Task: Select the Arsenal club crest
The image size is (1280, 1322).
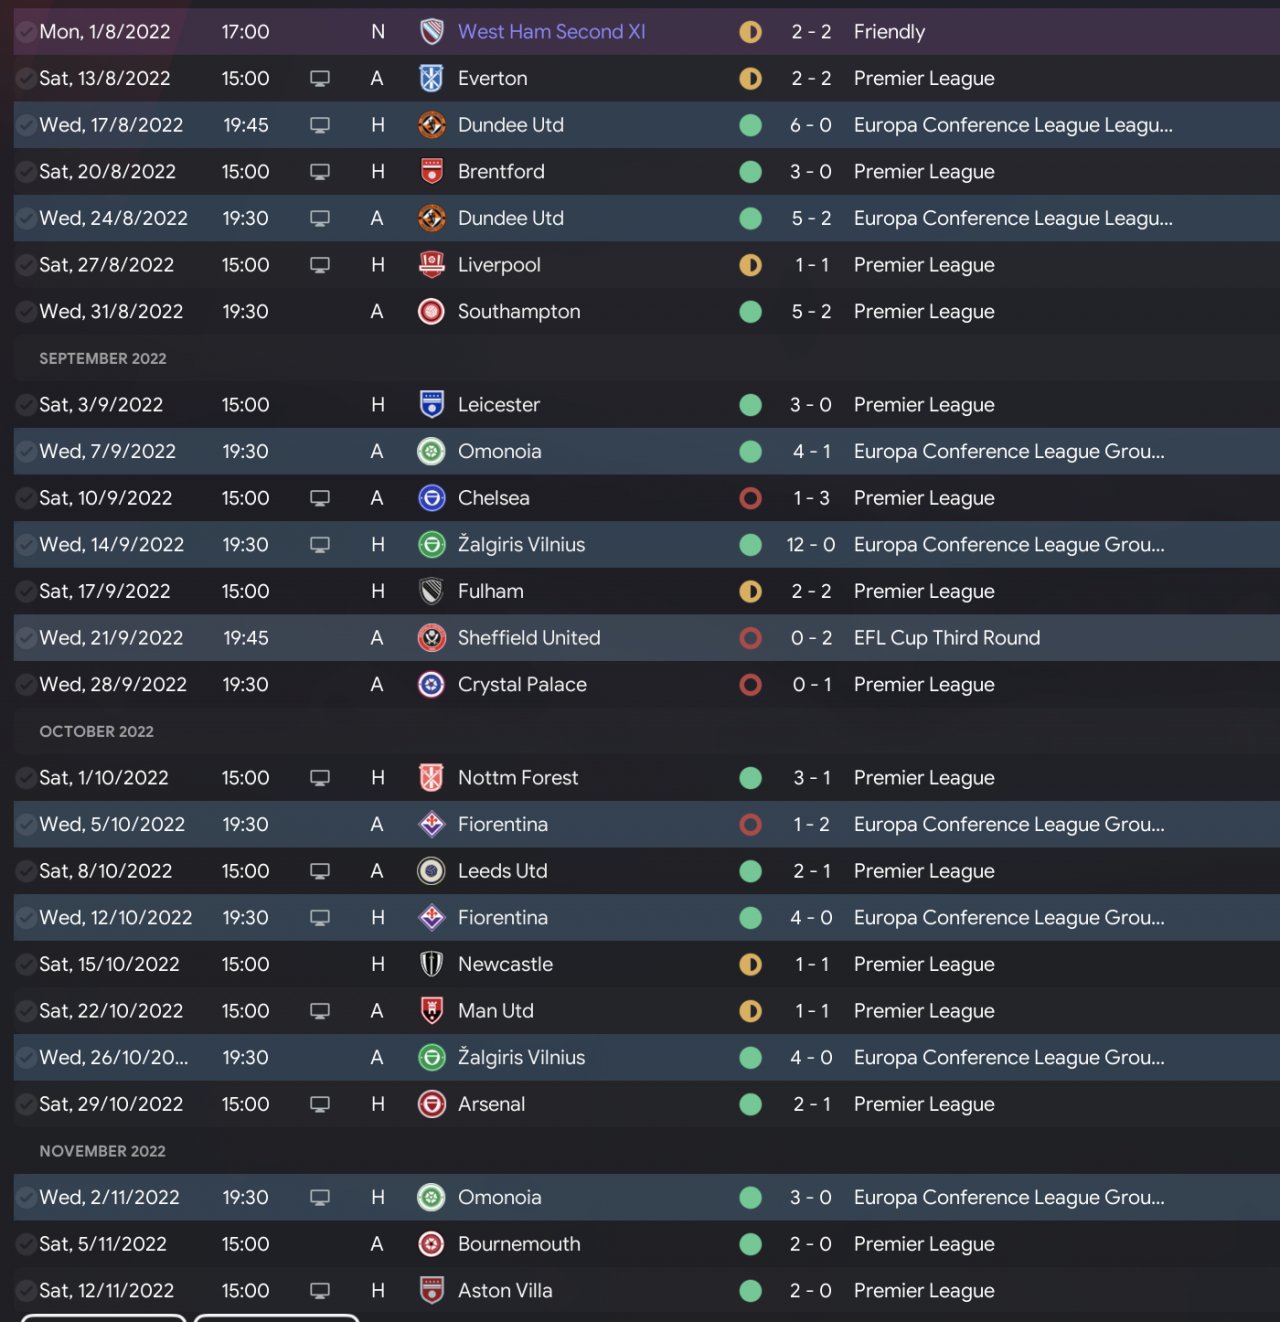Action: (431, 1104)
